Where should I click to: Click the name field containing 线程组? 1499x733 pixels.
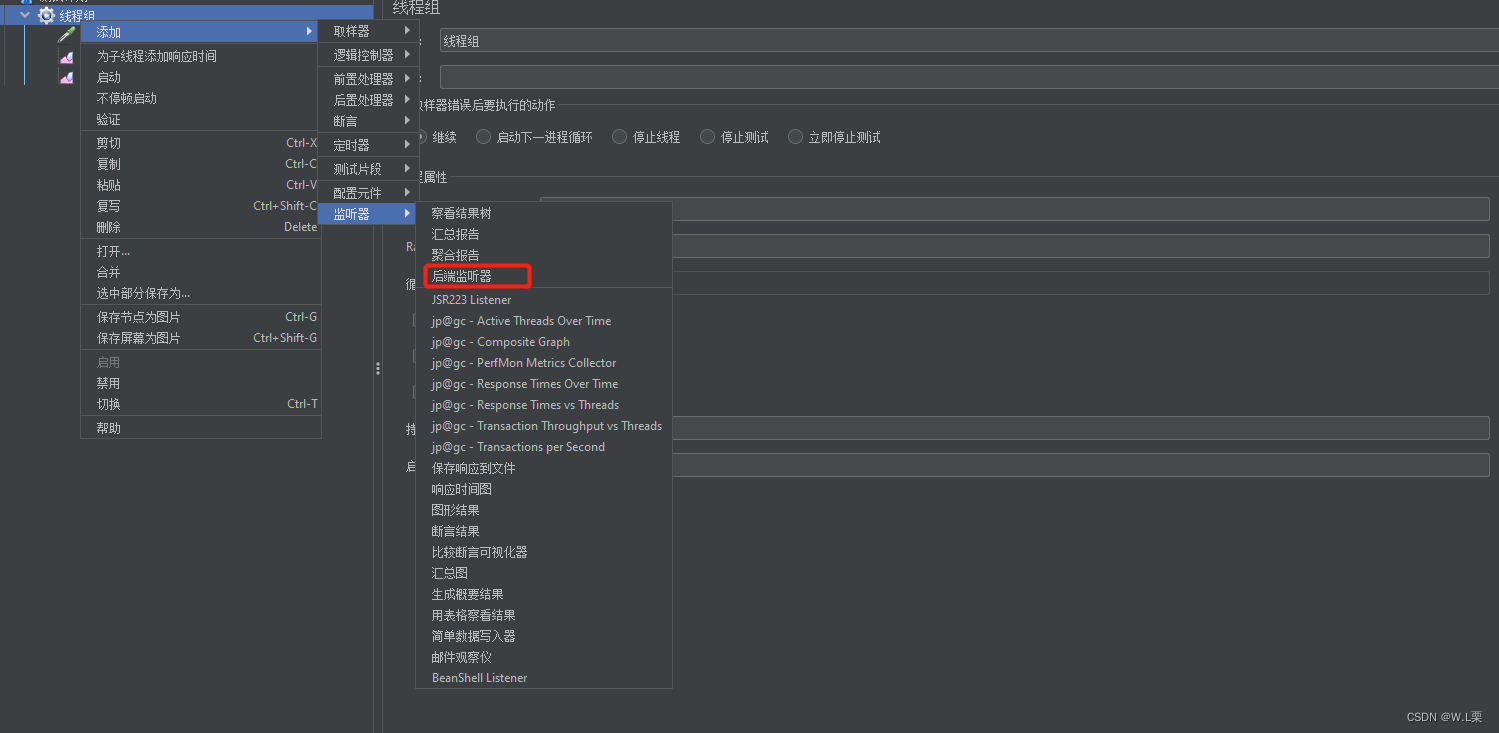click(x=969, y=41)
